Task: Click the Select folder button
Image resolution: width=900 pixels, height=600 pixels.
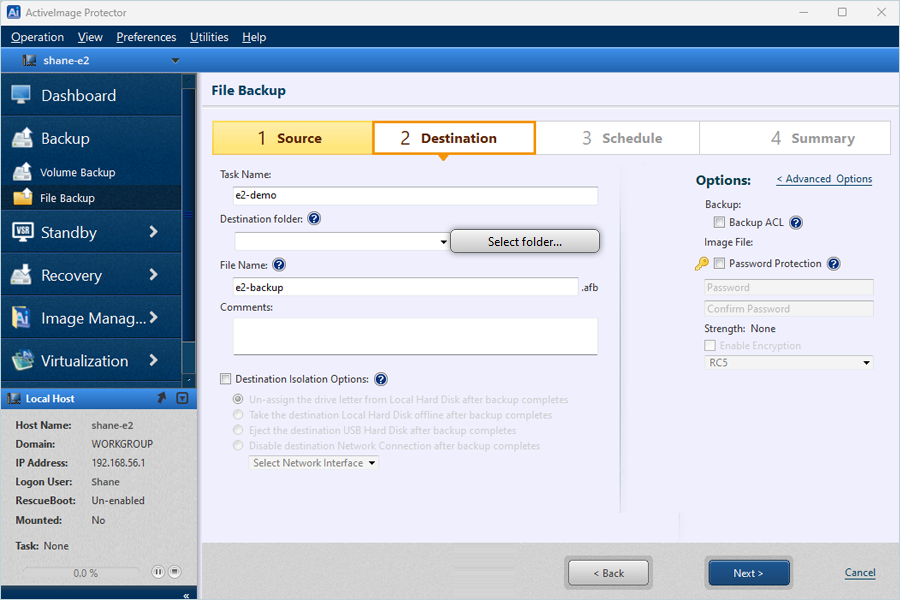Action: coord(525,241)
